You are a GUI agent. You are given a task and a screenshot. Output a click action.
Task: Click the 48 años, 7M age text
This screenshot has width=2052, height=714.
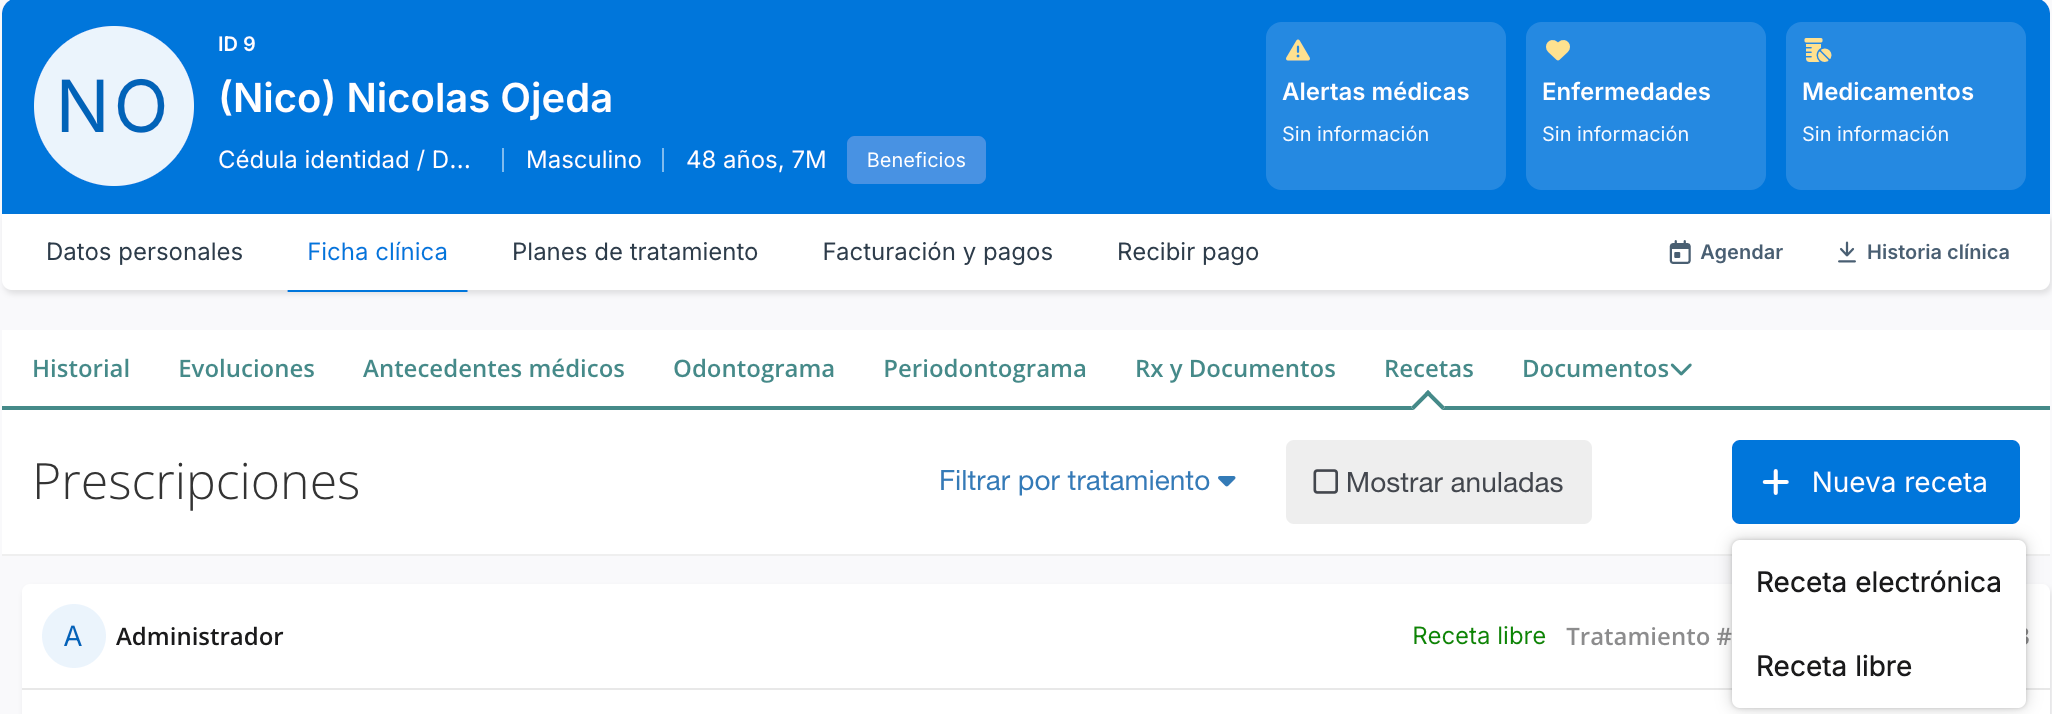pos(756,160)
